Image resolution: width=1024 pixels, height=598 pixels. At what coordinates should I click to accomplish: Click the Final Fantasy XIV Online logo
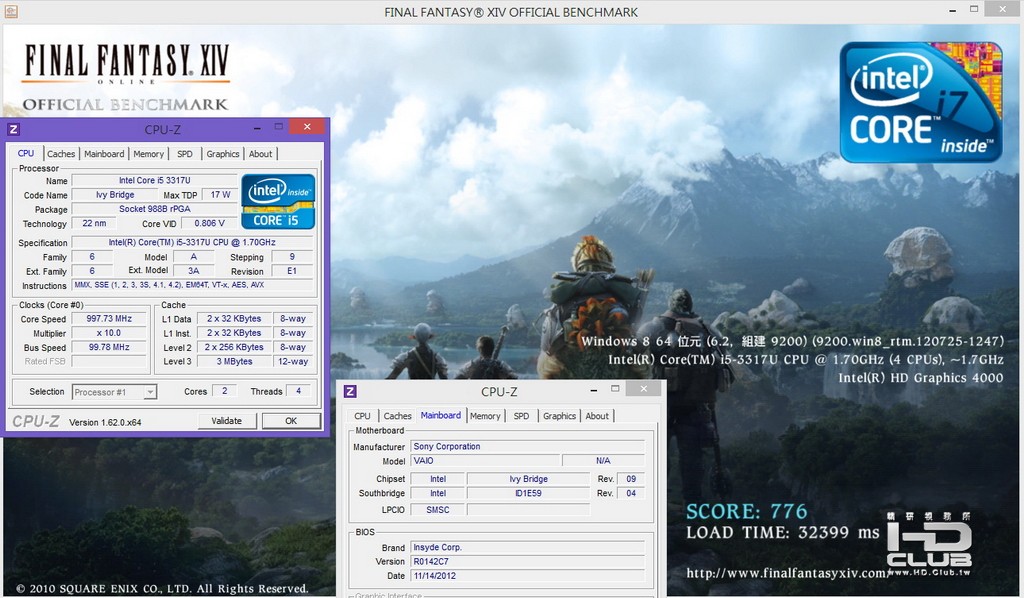(x=126, y=65)
